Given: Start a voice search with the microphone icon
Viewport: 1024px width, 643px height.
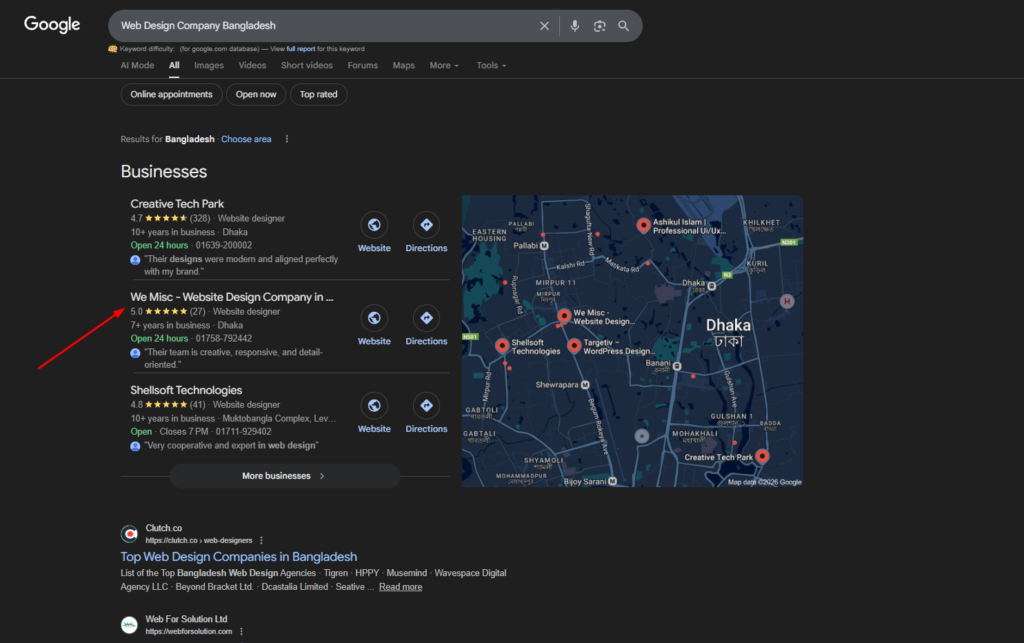Looking at the screenshot, I should [x=574, y=25].
